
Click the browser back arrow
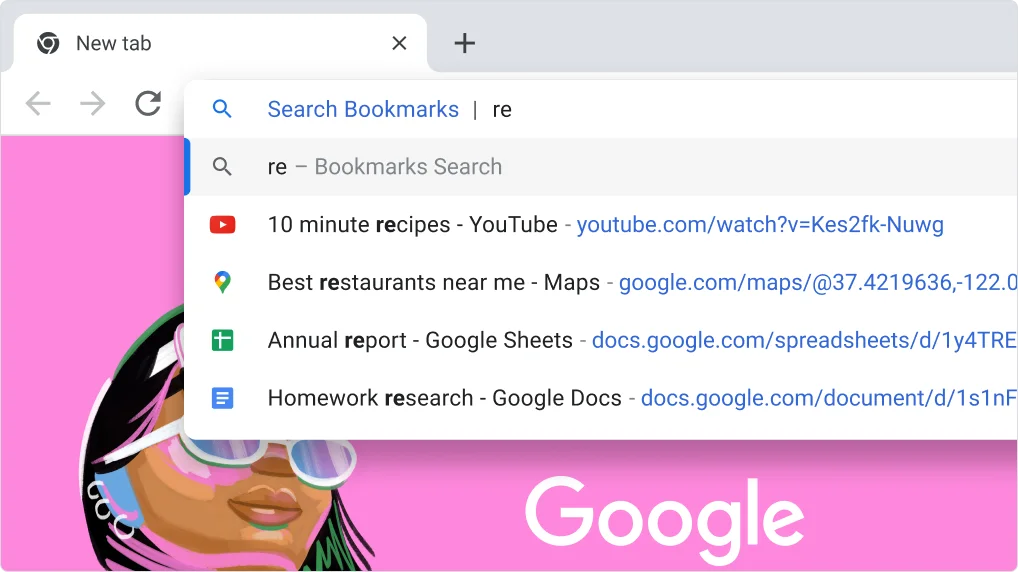pos(38,103)
